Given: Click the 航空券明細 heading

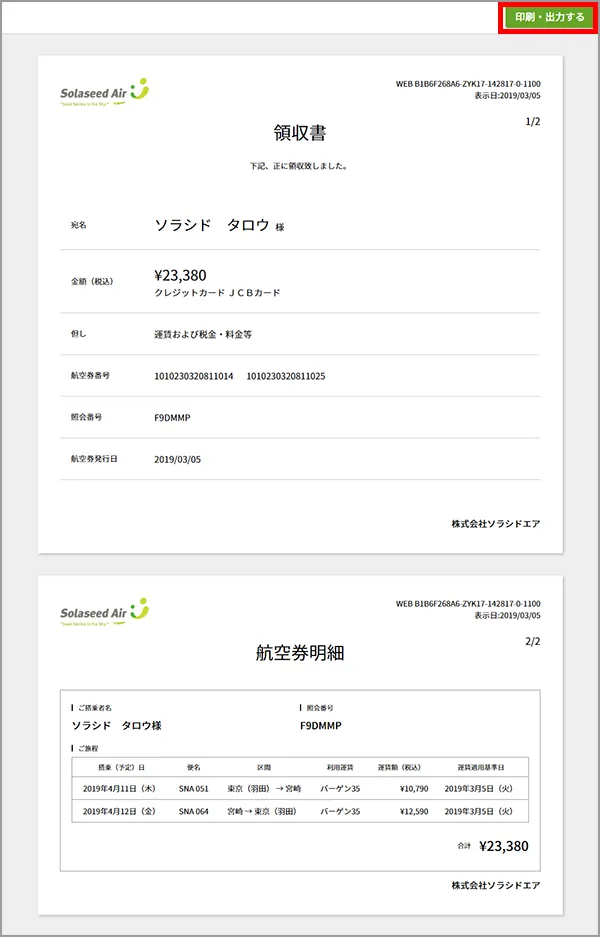Looking at the screenshot, I should pyautogui.click(x=300, y=653).
